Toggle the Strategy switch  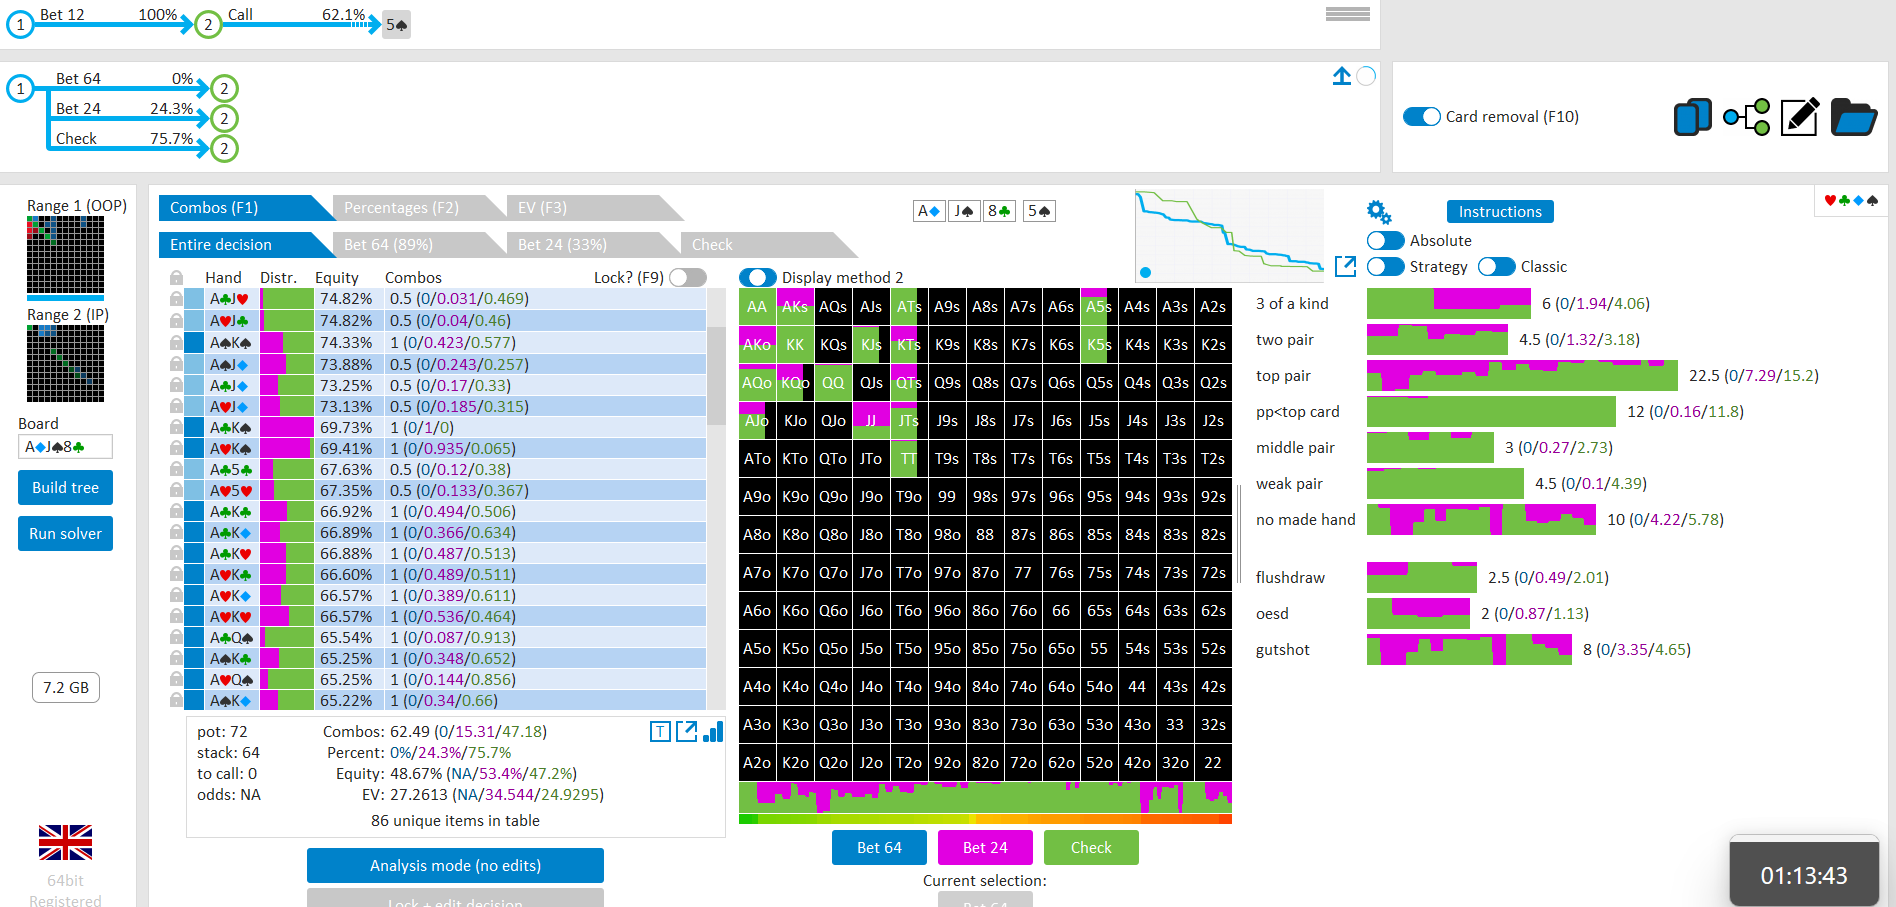click(1386, 267)
